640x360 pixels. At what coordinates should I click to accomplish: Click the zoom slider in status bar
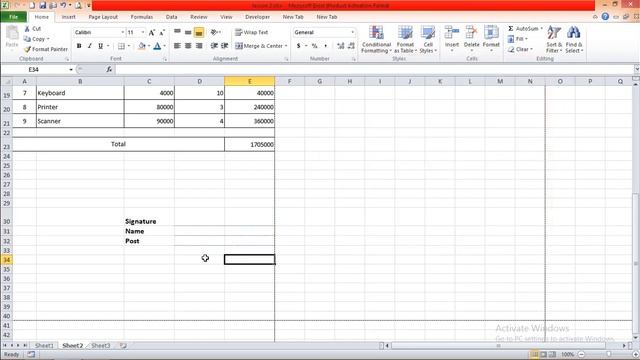tap(608, 354)
